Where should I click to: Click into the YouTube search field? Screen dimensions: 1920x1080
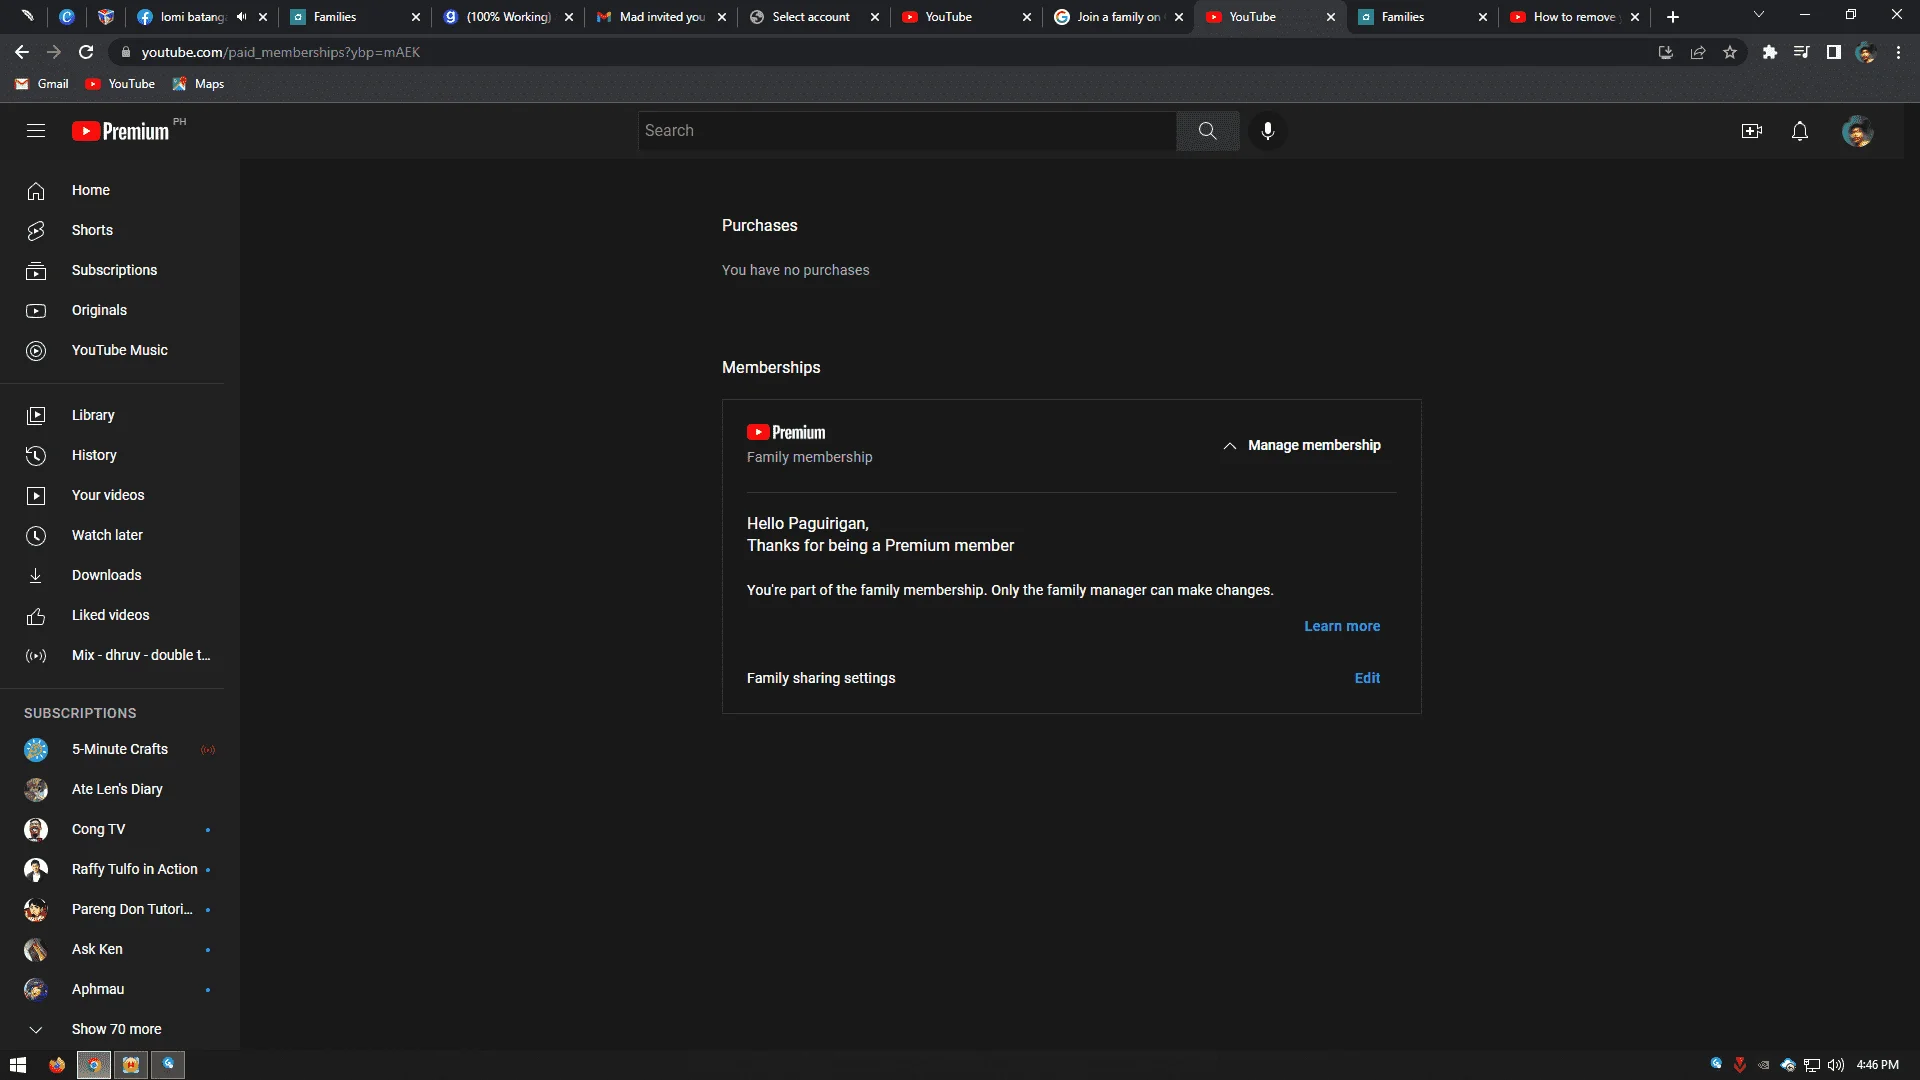(907, 131)
